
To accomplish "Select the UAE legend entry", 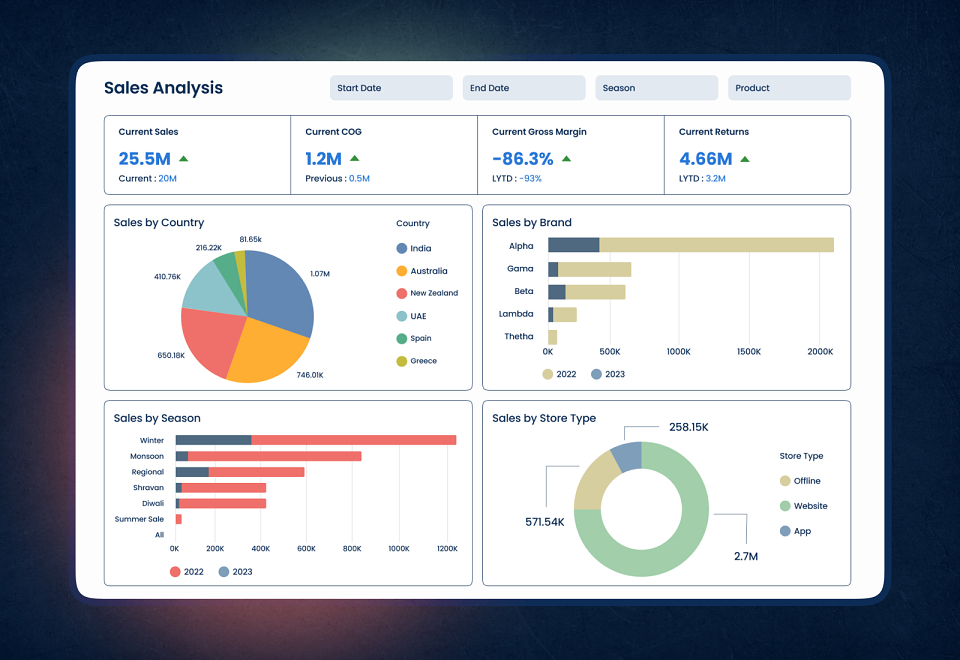I will pos(411,316).
